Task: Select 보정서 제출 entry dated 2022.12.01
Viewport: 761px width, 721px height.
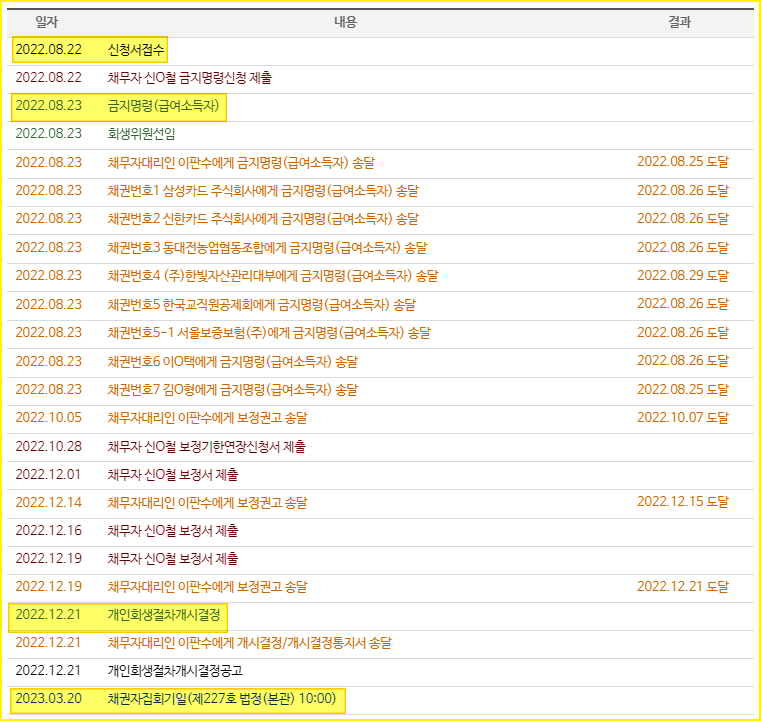Action: coord(173,475)
